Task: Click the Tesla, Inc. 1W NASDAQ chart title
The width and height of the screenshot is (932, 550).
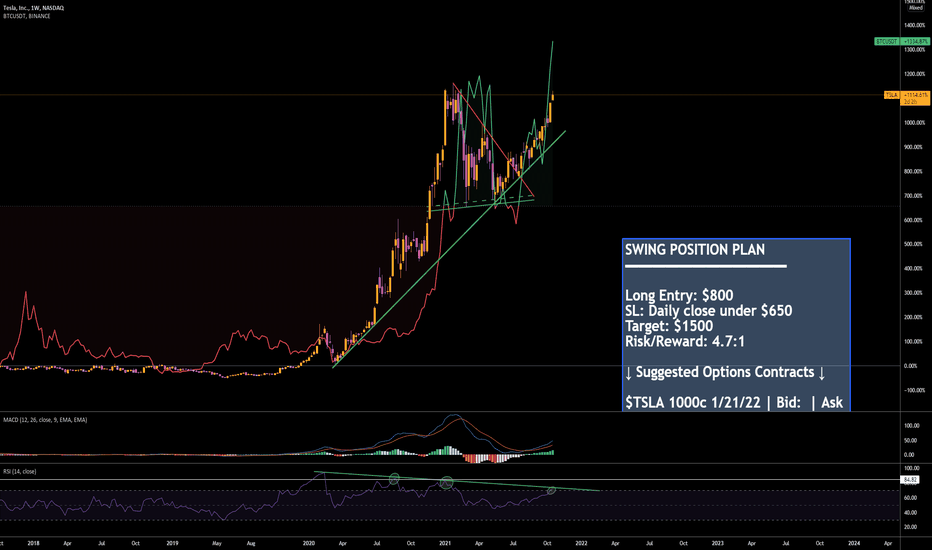Action: point(34,8)
